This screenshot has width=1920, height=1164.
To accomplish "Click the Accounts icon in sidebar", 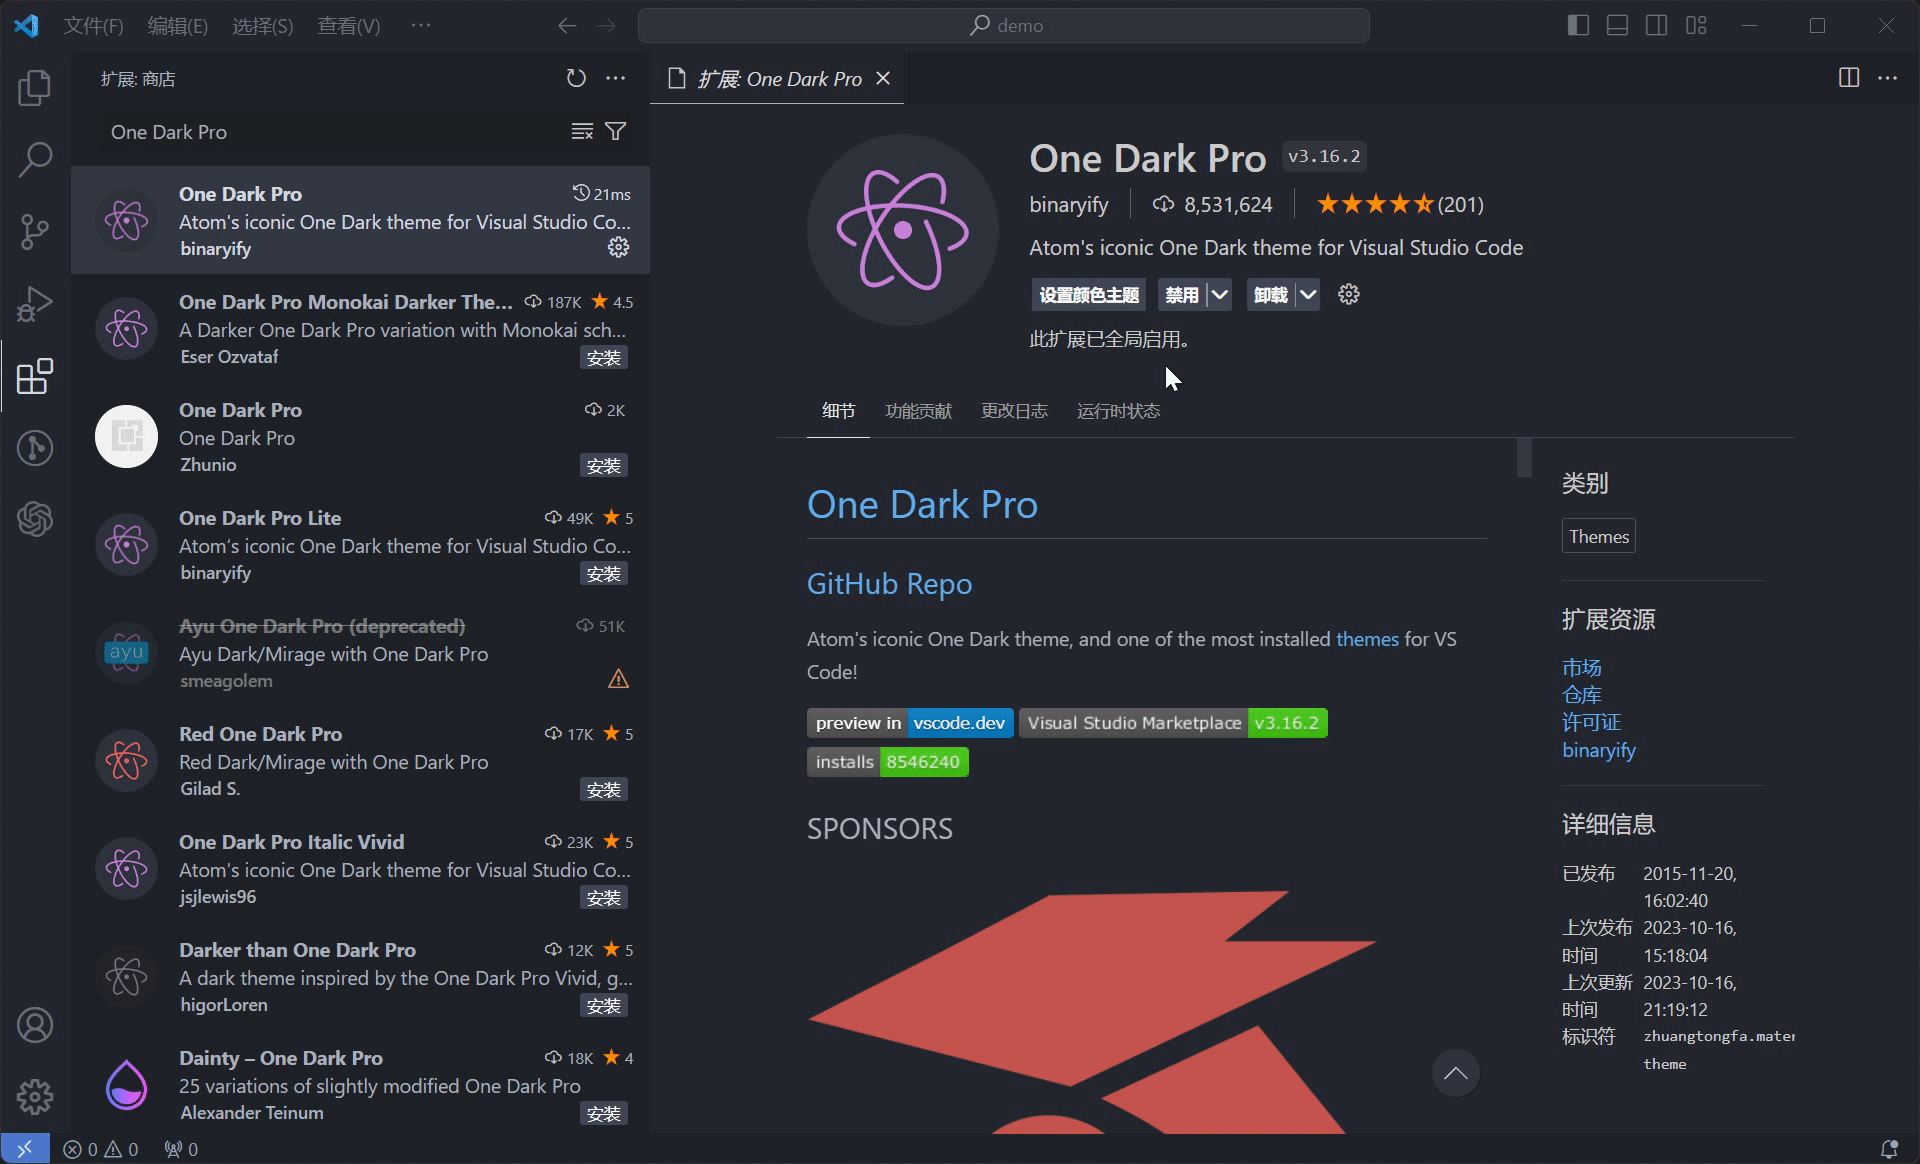I will click(36, 1028).
